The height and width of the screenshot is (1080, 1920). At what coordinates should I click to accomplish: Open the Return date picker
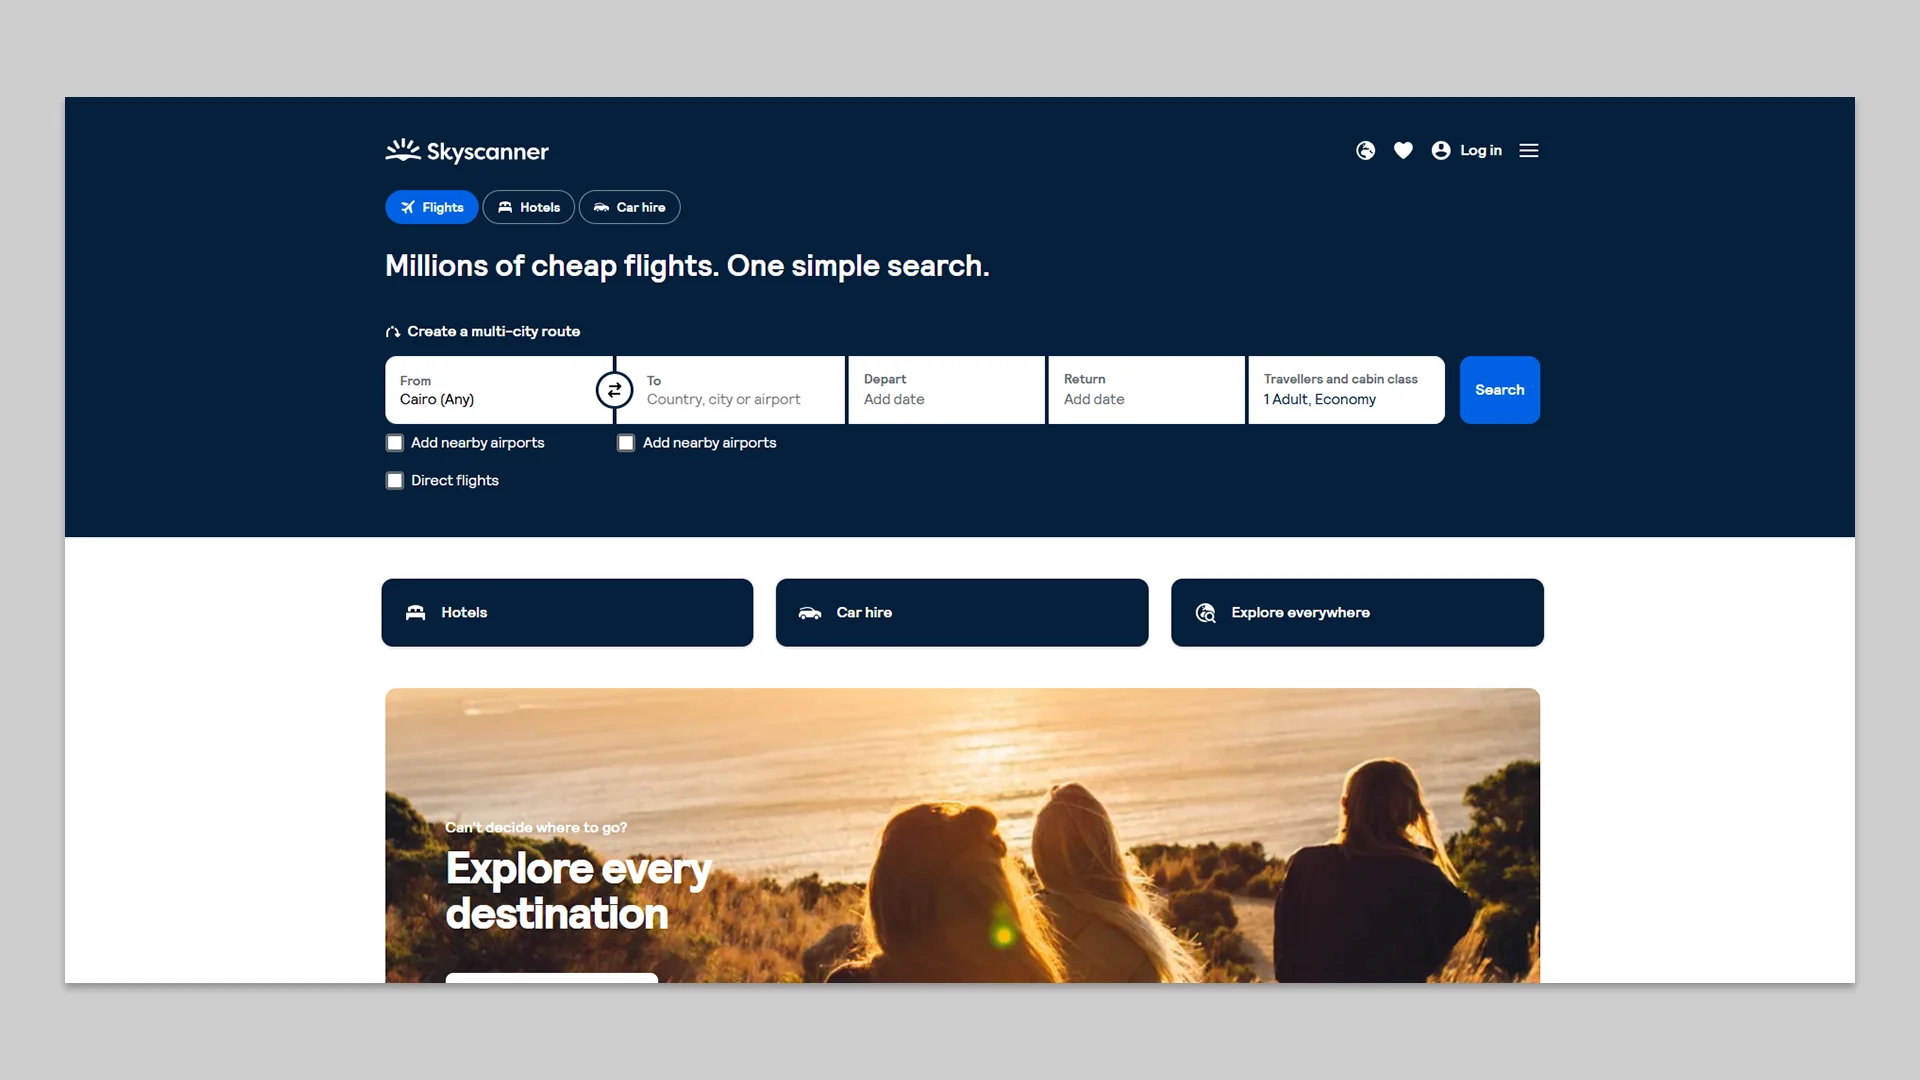coord(1147,390)
